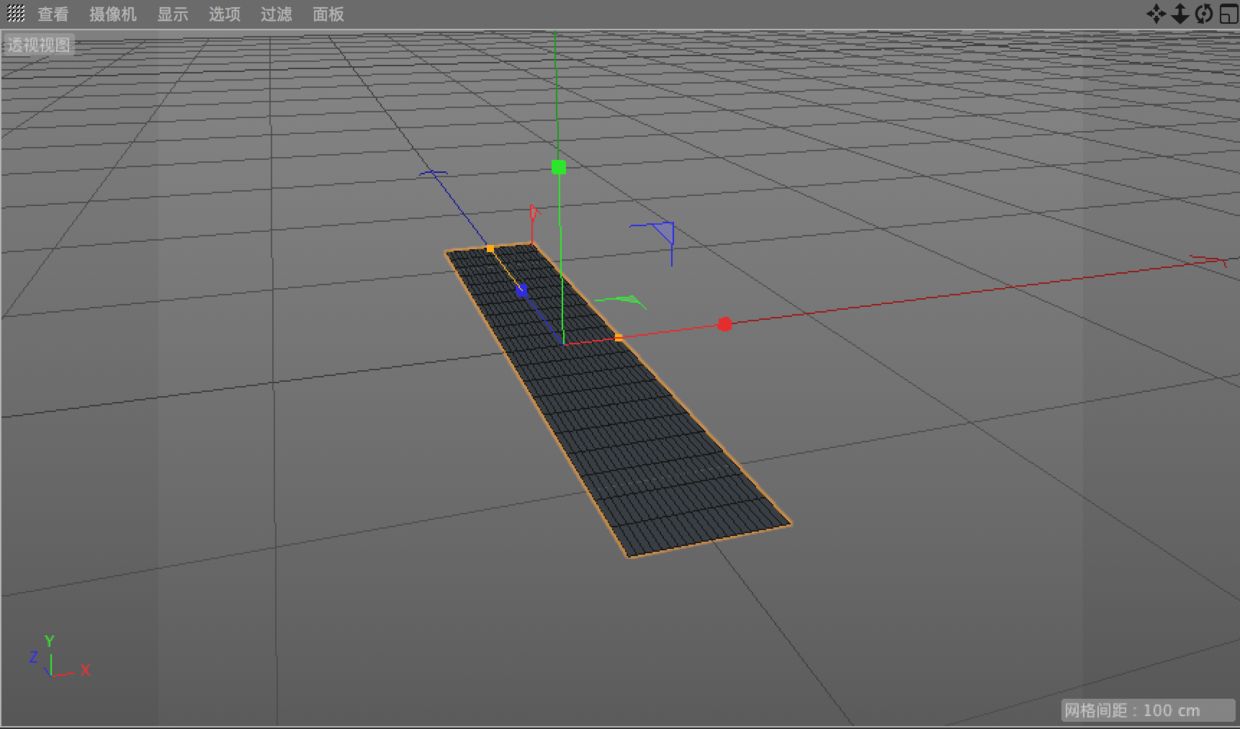Click the red X-axis handle dot
This screenshot has height=729, width=1240.
[725, 324]
